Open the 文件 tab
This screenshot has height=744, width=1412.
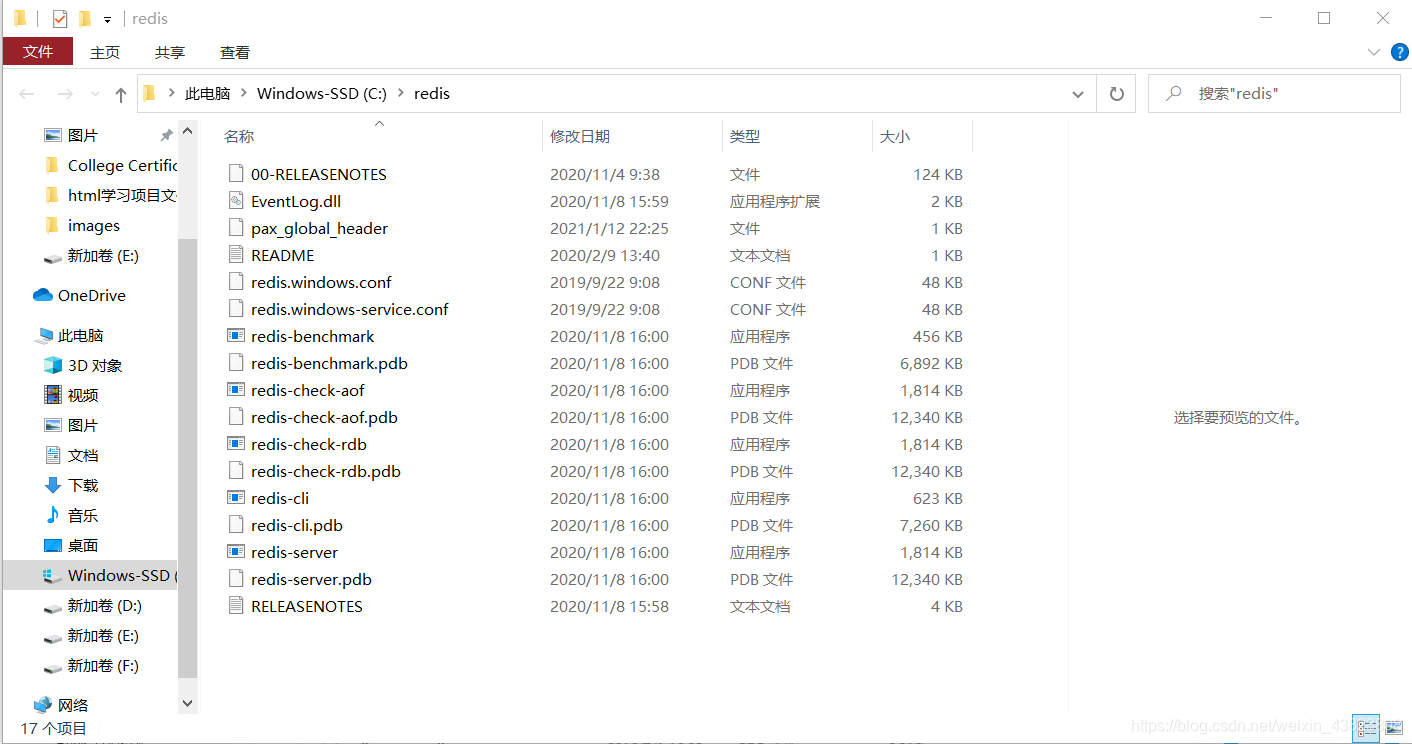tap(38, 52)
